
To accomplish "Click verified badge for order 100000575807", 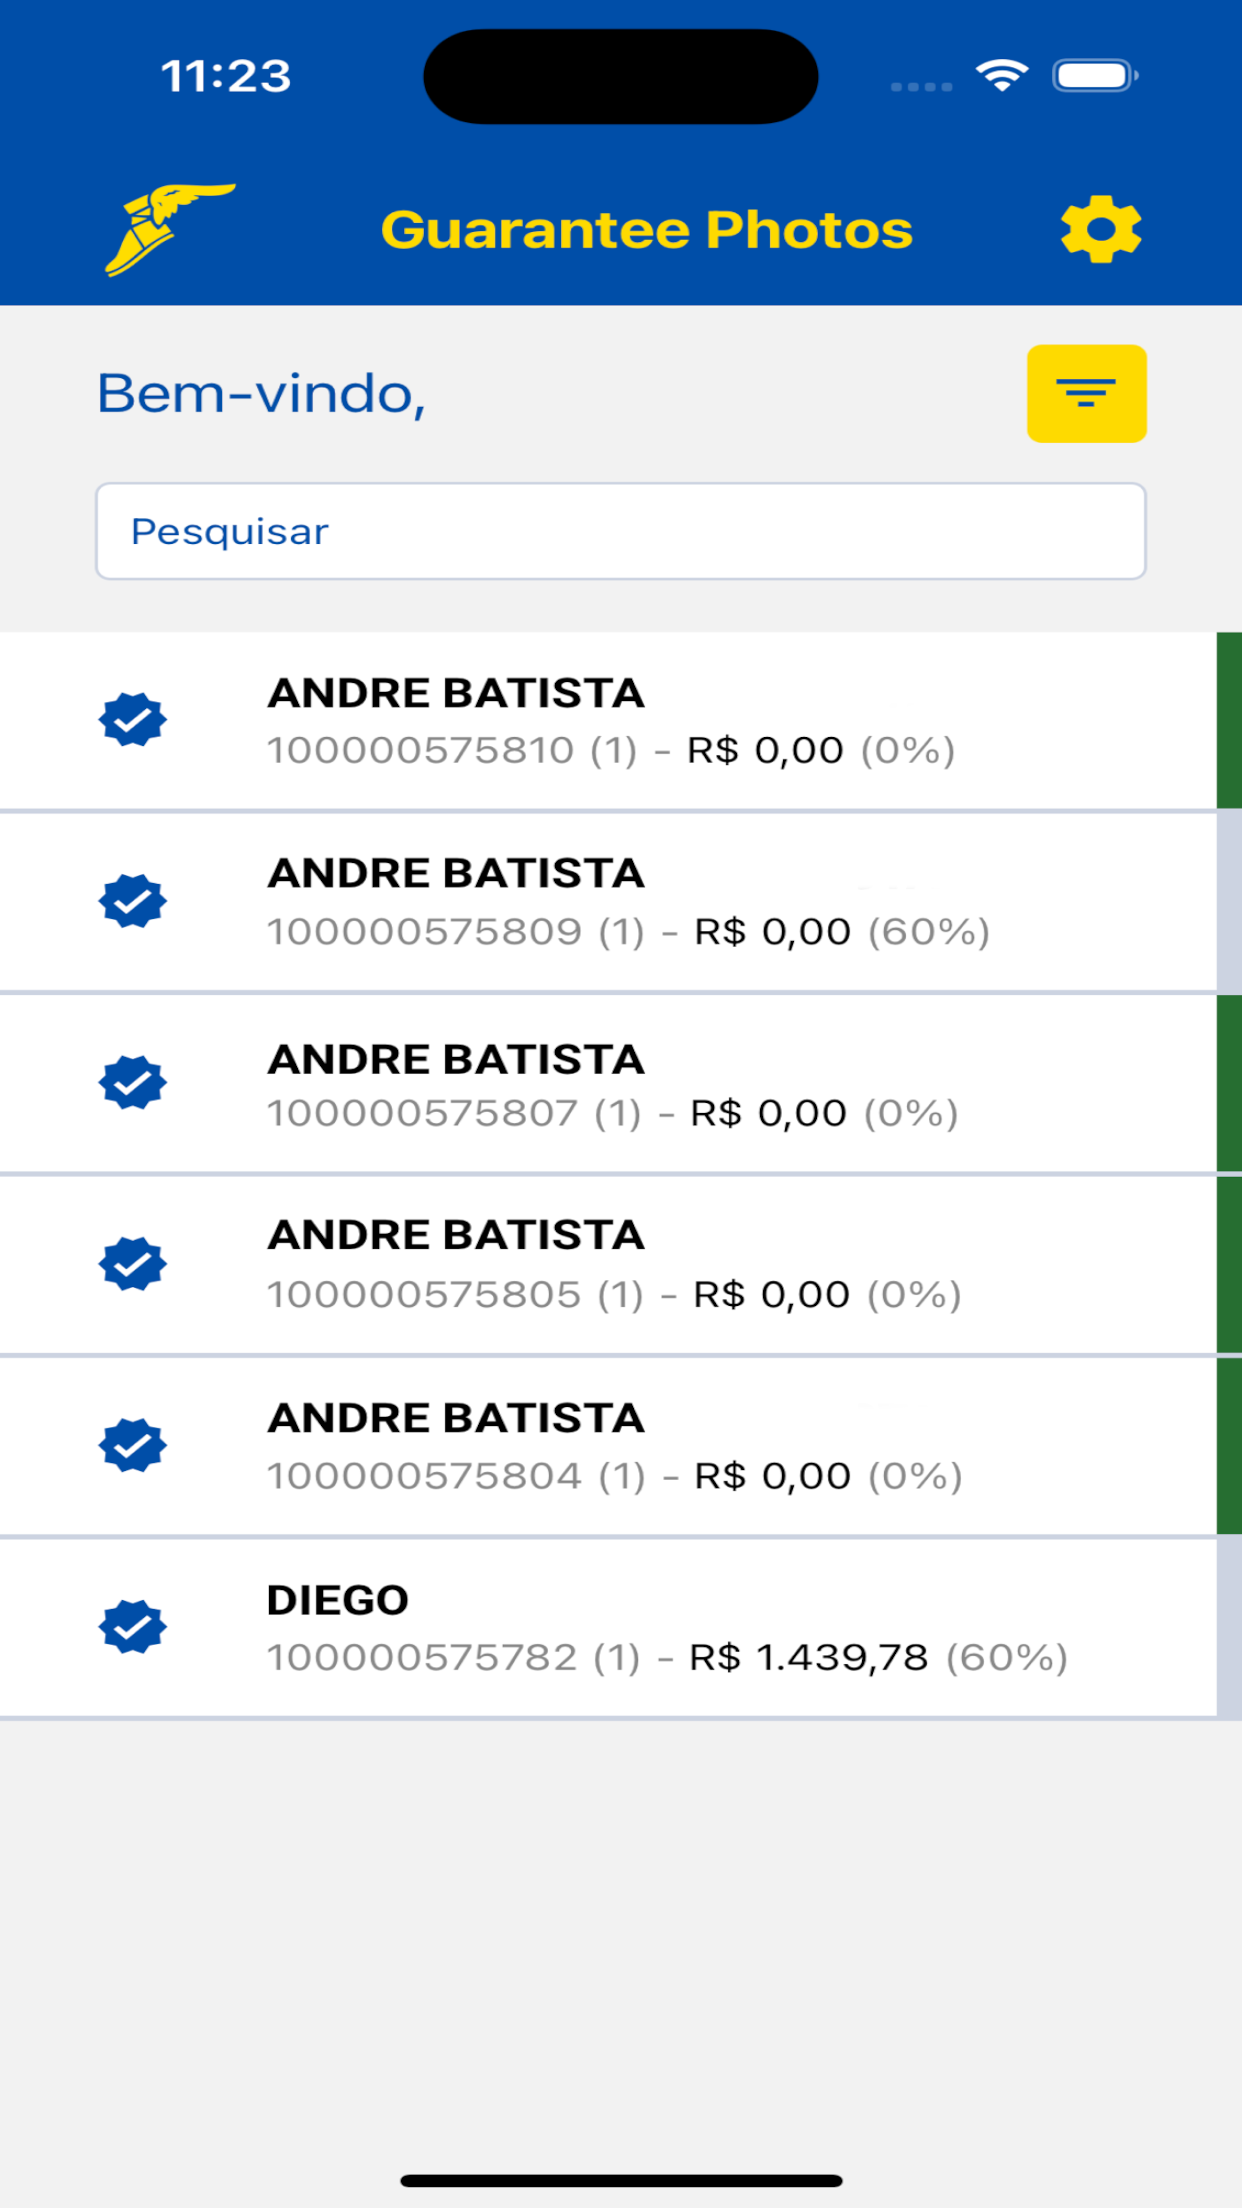I will tap(132, 1083).
